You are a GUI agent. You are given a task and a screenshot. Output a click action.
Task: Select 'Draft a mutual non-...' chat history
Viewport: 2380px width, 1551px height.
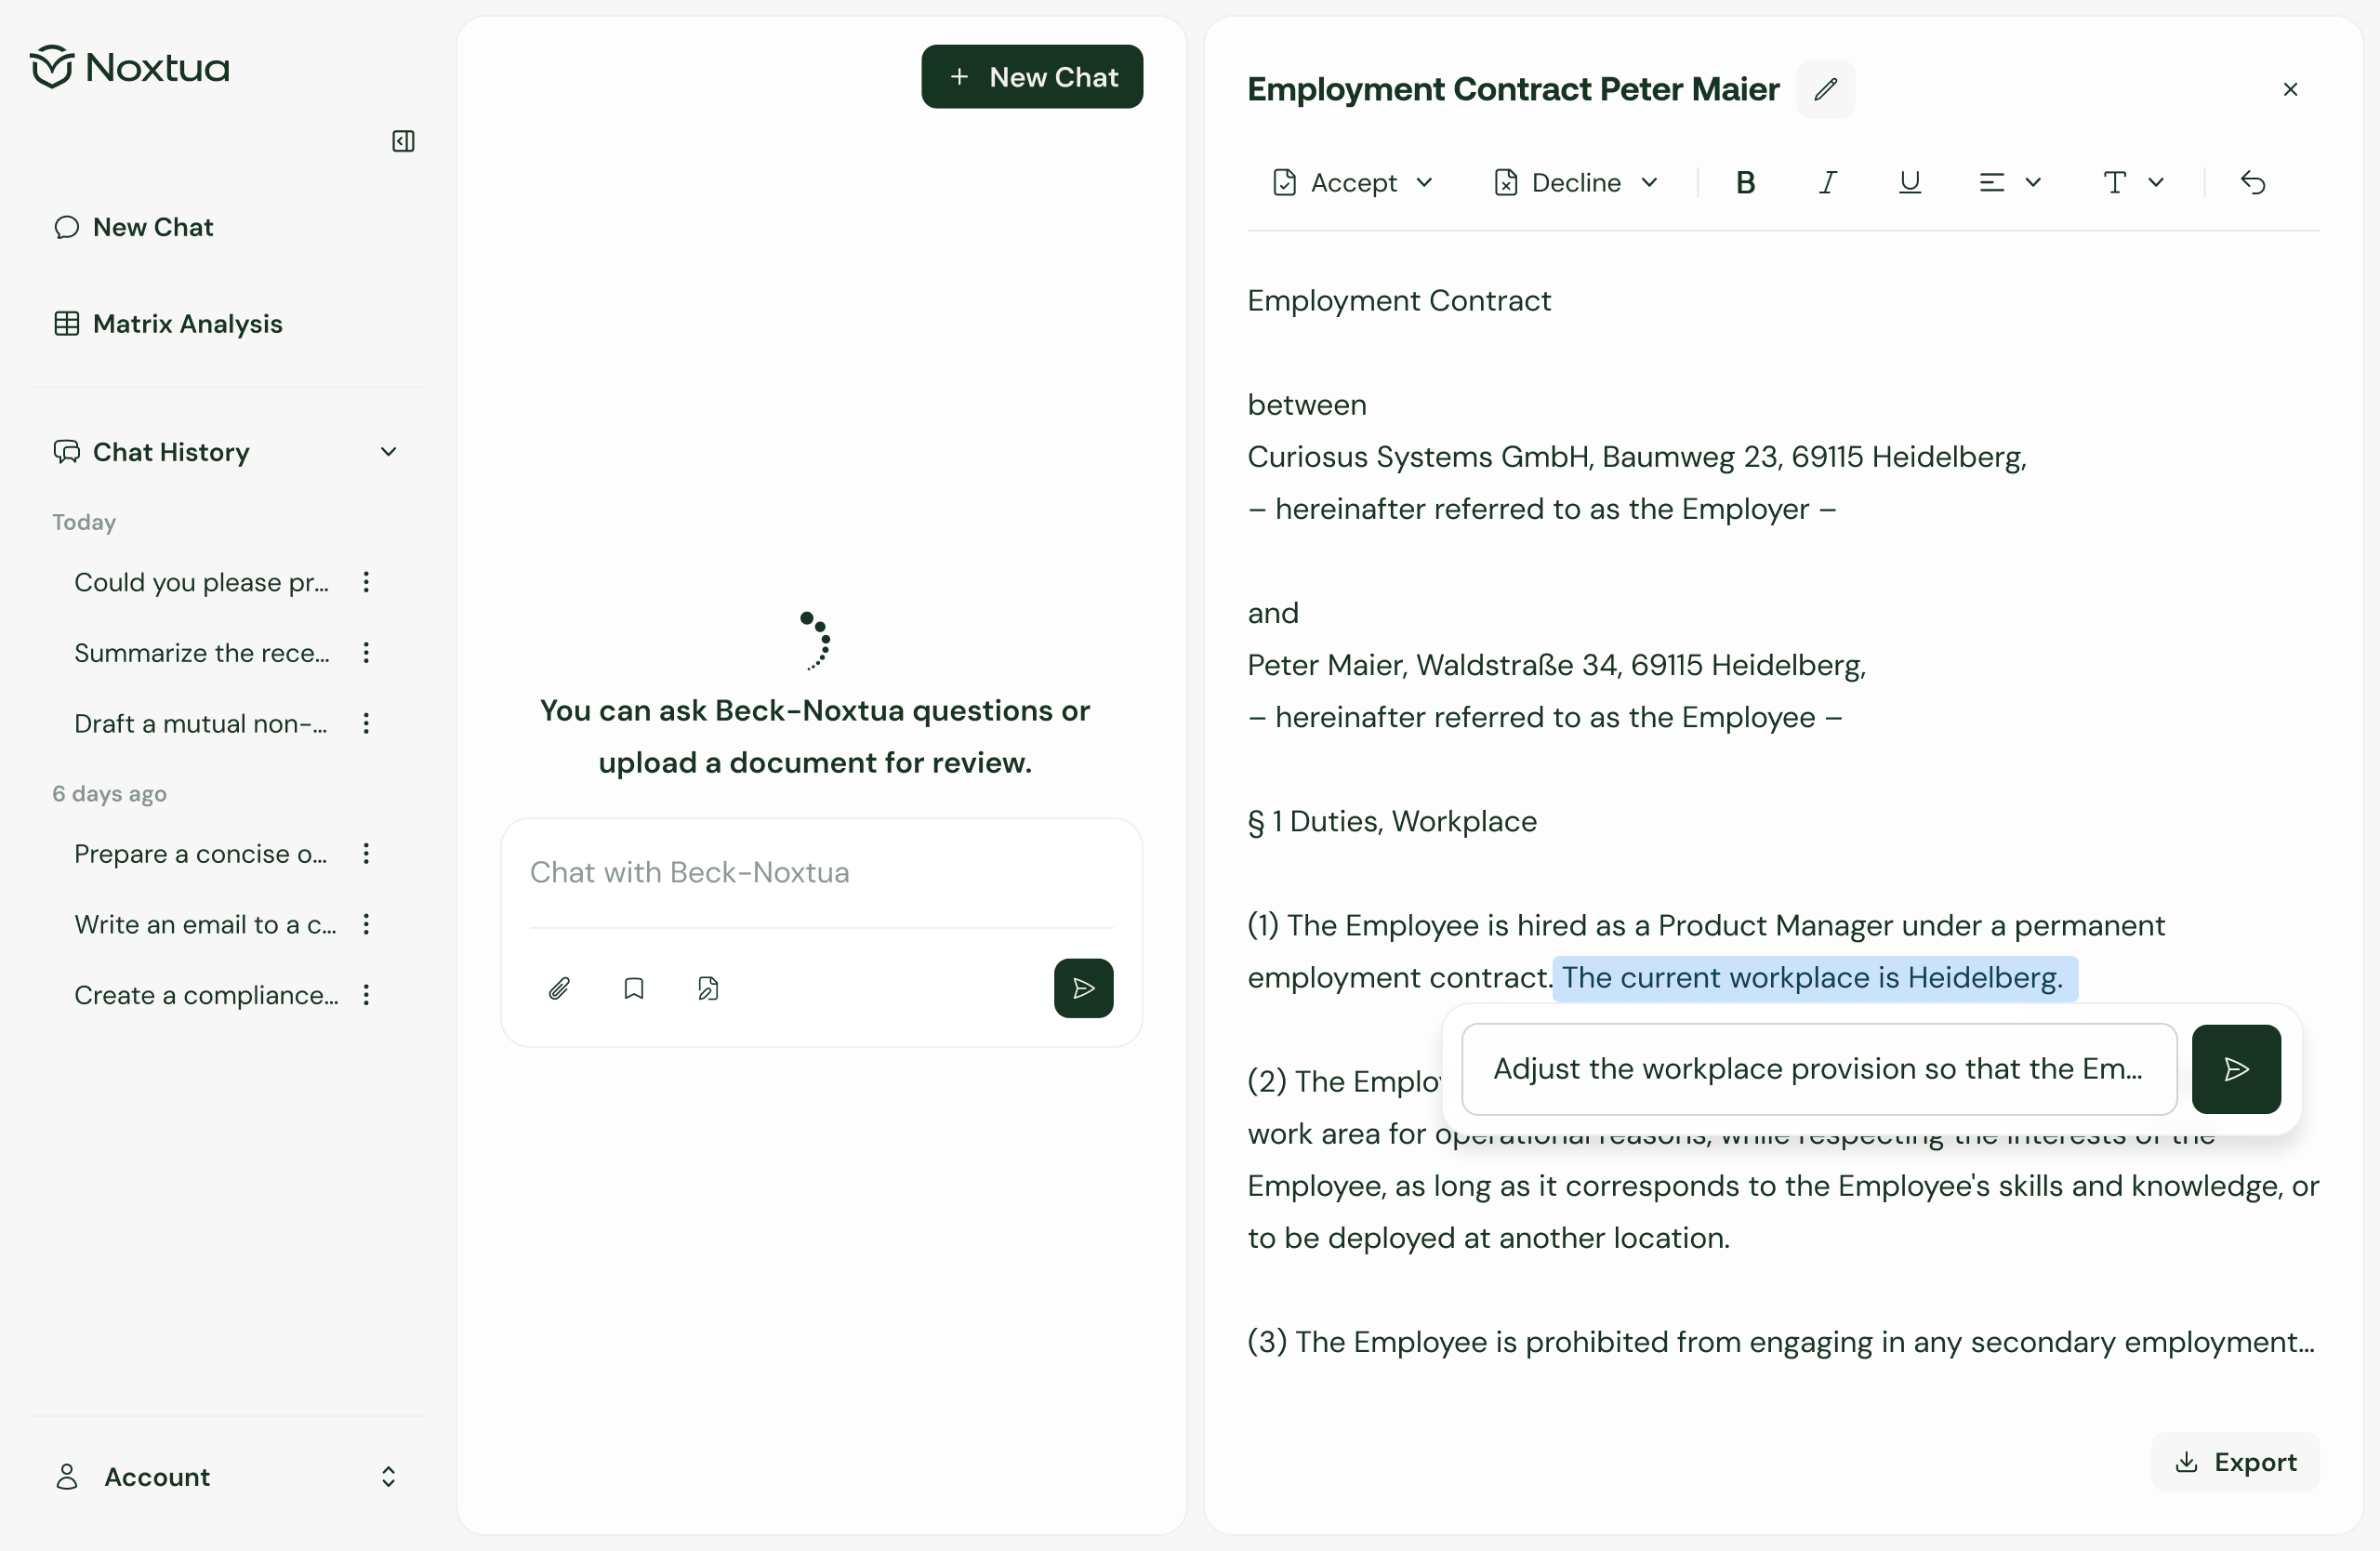200,723
